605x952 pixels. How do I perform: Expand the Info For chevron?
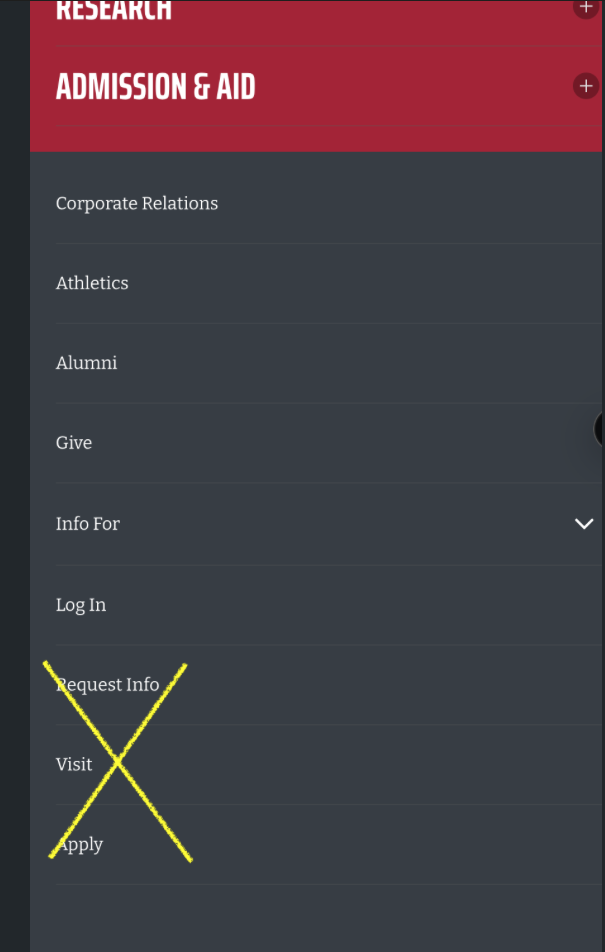click(x=584, y=524)
